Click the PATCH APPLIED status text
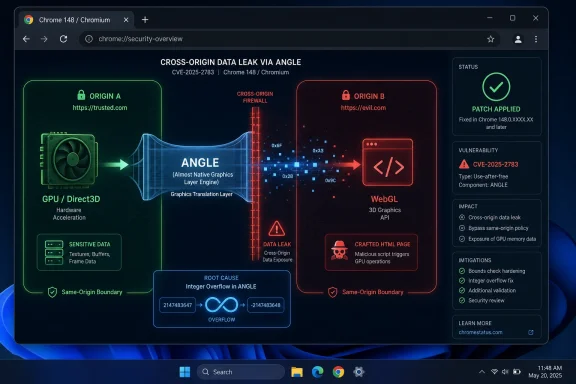Screen dimensions: 576x384 [496, 109]
